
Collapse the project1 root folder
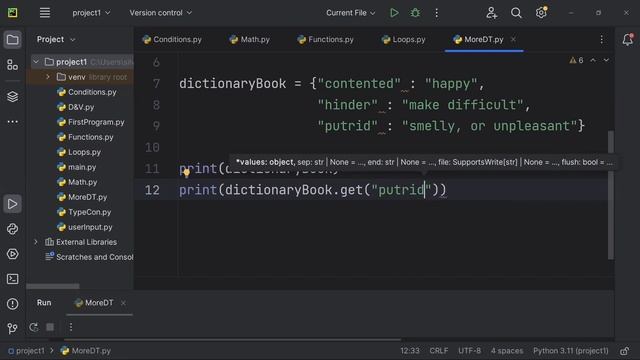point(36,62)
